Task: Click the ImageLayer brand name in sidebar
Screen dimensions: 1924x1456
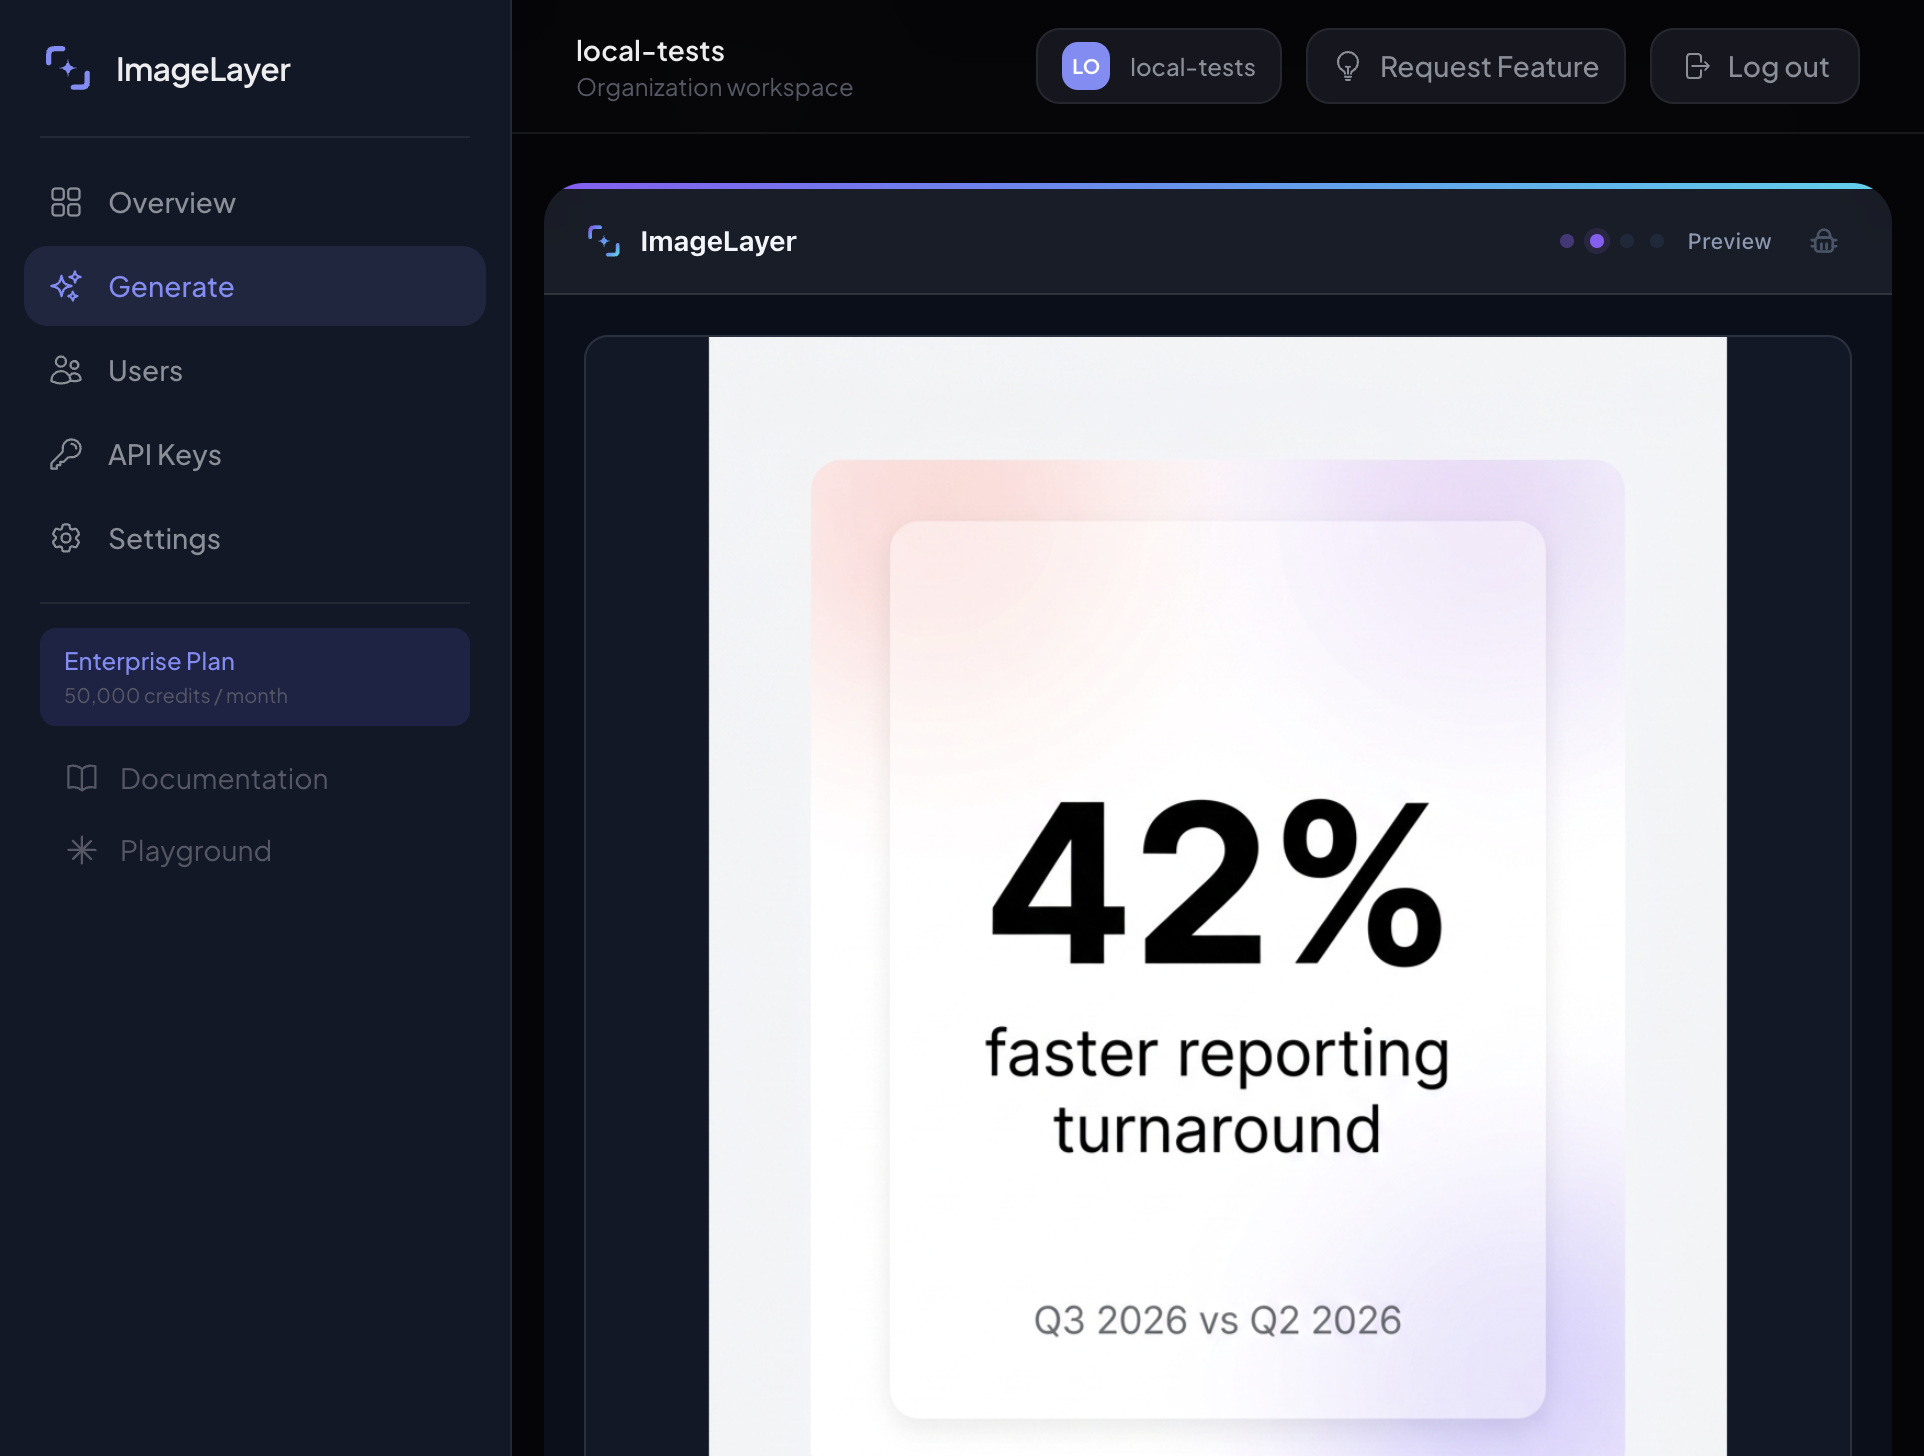Action: tap(203, 69)
